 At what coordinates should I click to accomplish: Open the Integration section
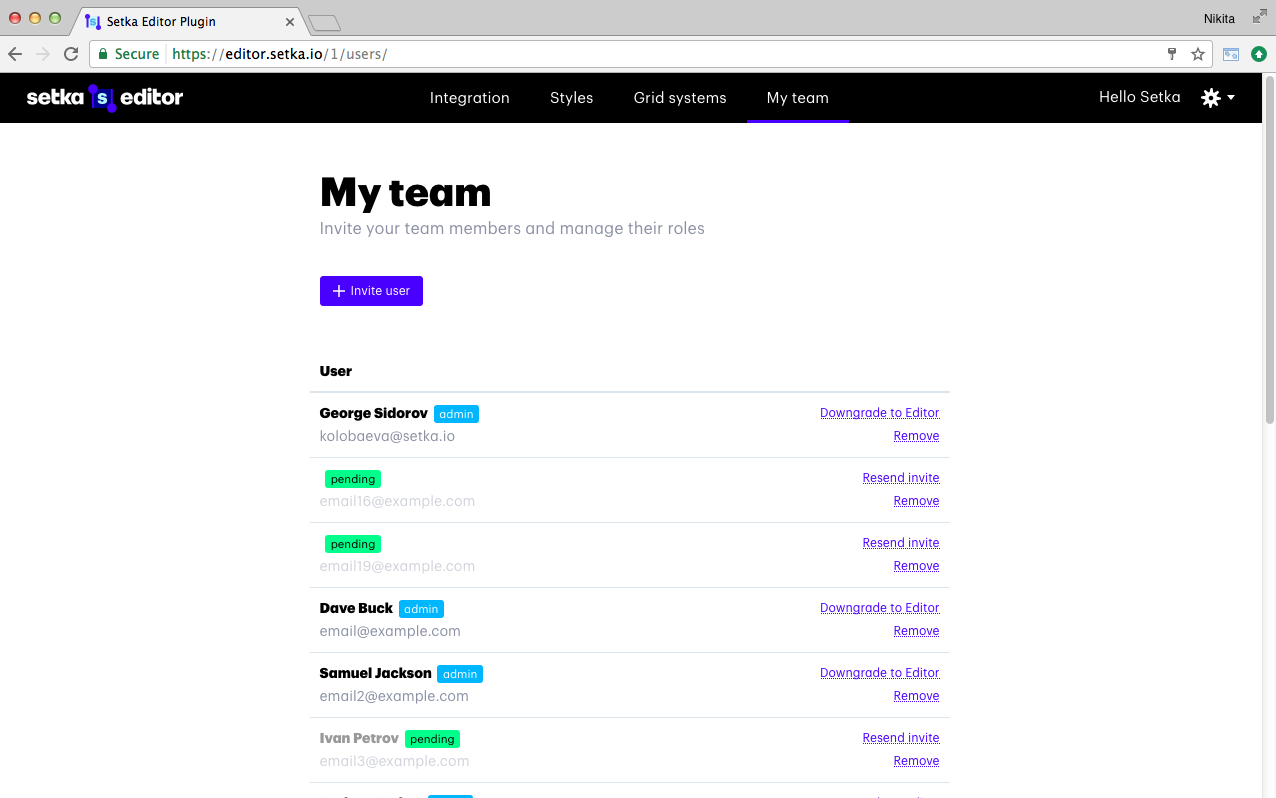(x=470, y=97)
